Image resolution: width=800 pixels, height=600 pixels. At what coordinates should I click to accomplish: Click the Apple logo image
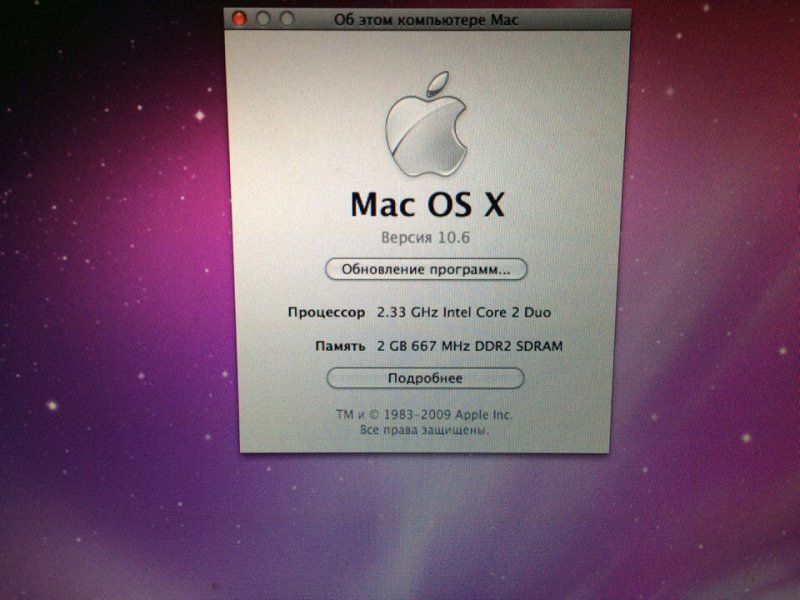(426, 126)
